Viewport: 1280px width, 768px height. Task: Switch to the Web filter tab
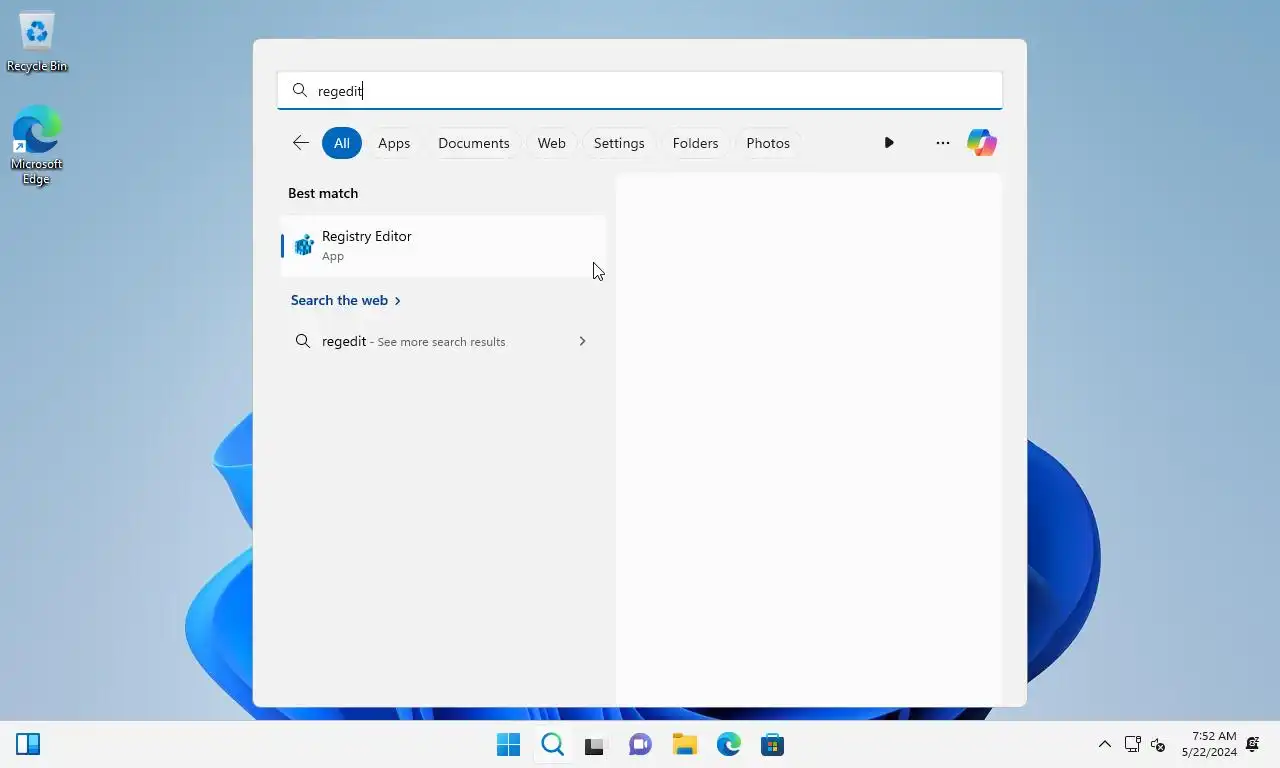click(x=551, y=143)
